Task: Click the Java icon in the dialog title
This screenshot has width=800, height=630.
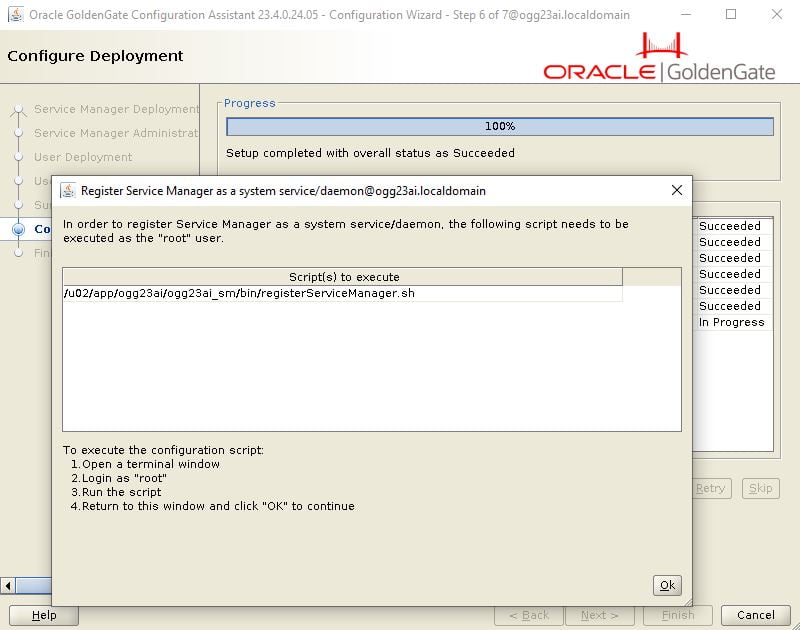Action: point(68,190)
